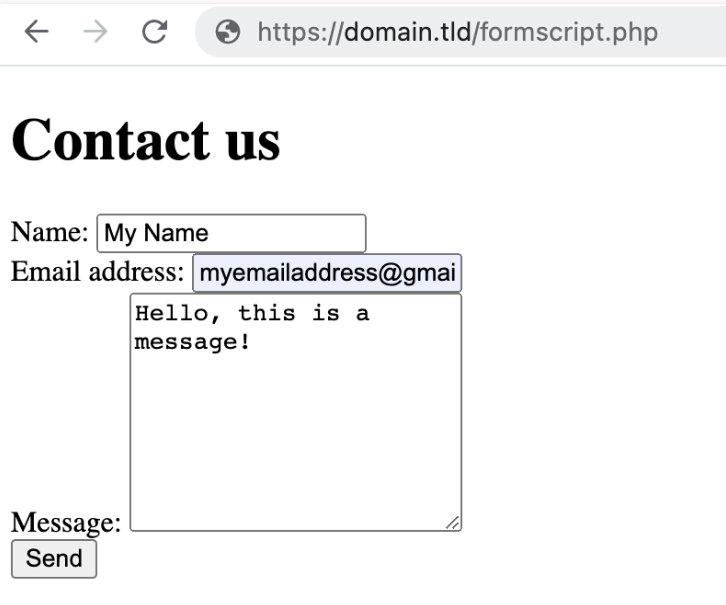Focus the Email address input field
This screenshot has width=726, height=605.
click(x=327, y=273)
